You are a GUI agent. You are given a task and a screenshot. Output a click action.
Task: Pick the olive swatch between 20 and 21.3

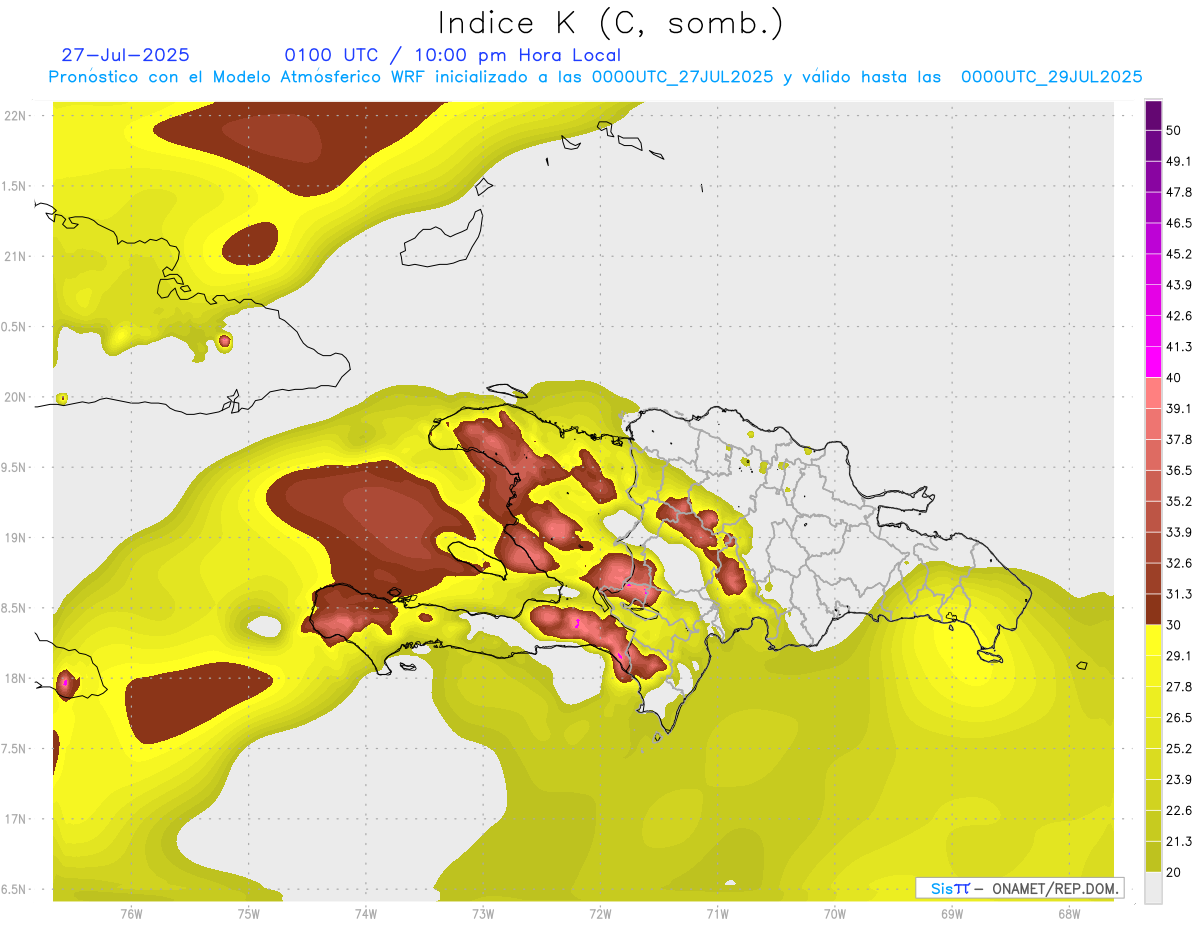[x=1153, y=856]
